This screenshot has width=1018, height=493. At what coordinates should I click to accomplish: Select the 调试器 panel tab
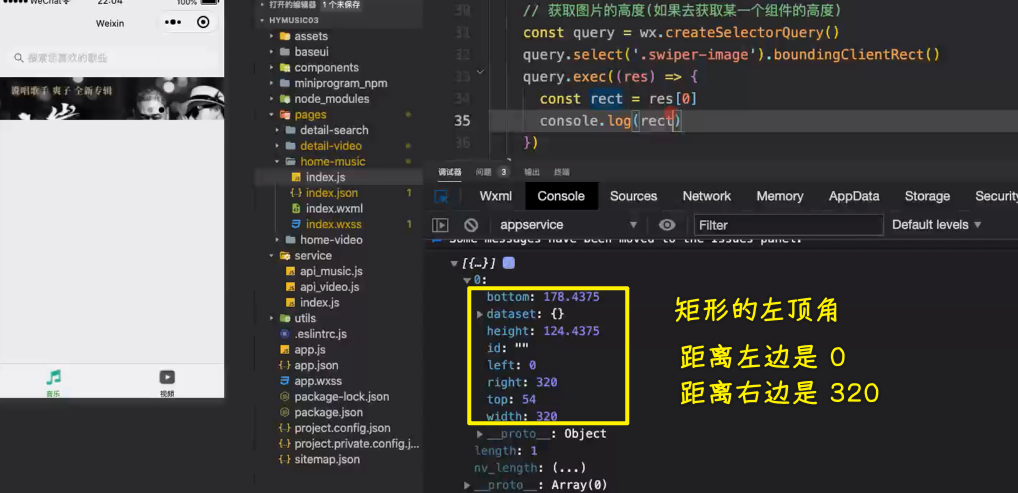pyautogui.click(x=449, y=172)
